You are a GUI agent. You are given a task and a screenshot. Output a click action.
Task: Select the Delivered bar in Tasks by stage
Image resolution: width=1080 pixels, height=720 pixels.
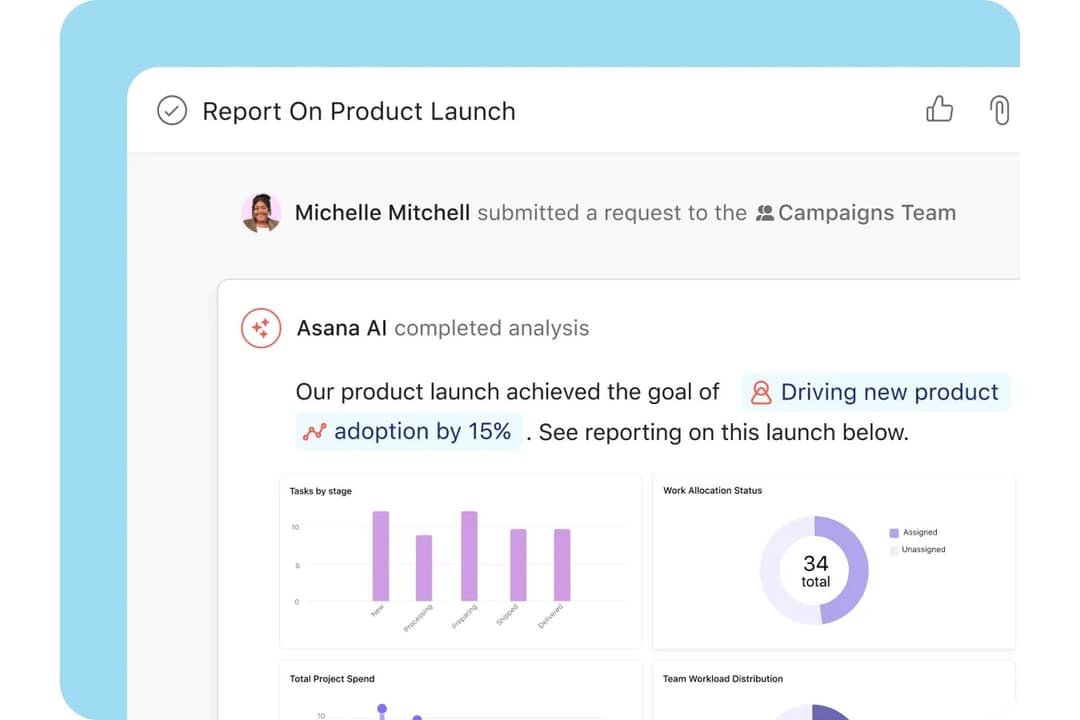pos(562,565)
